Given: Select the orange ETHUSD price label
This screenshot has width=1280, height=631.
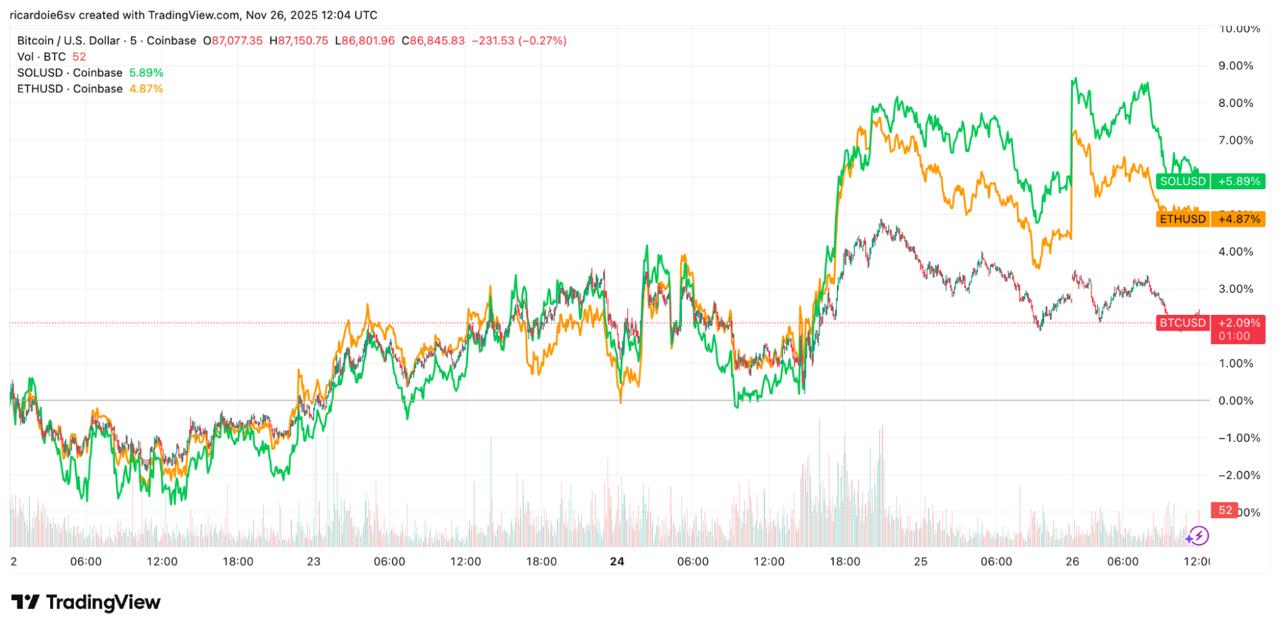Looking at the screenshot, I should pos(1183,217).
